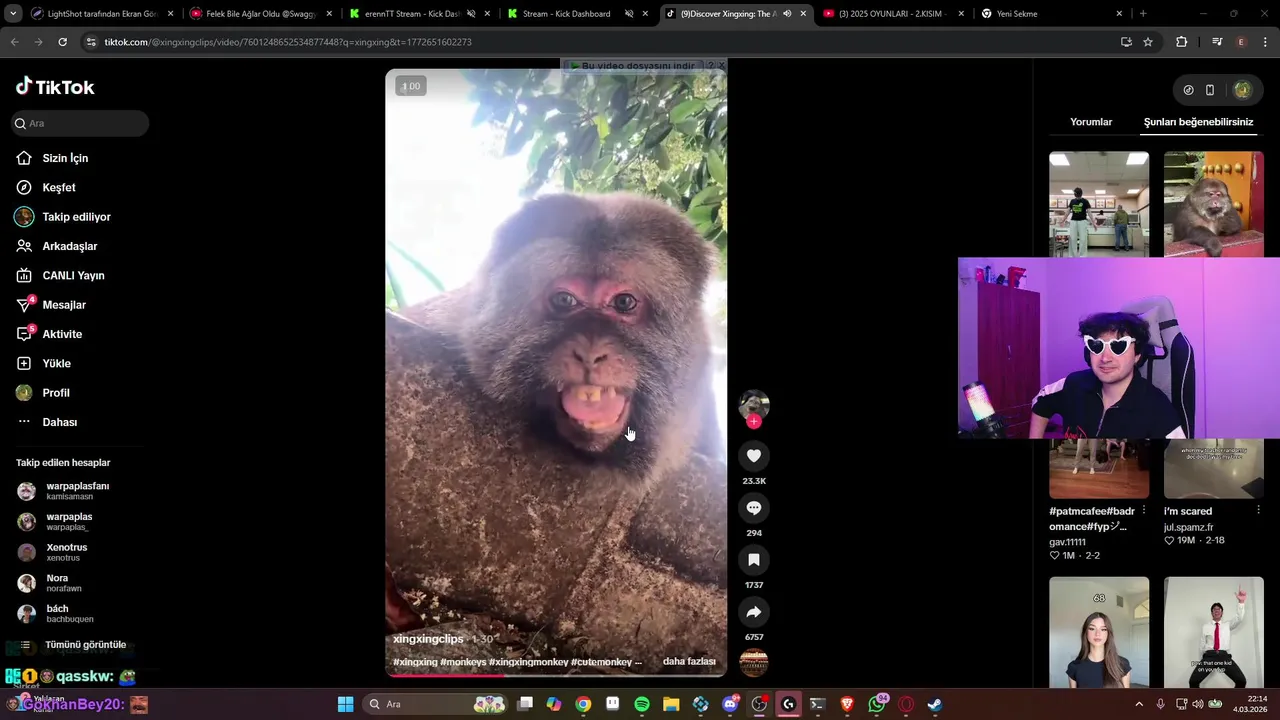Follow creator via red plus badge

(754, 421)
